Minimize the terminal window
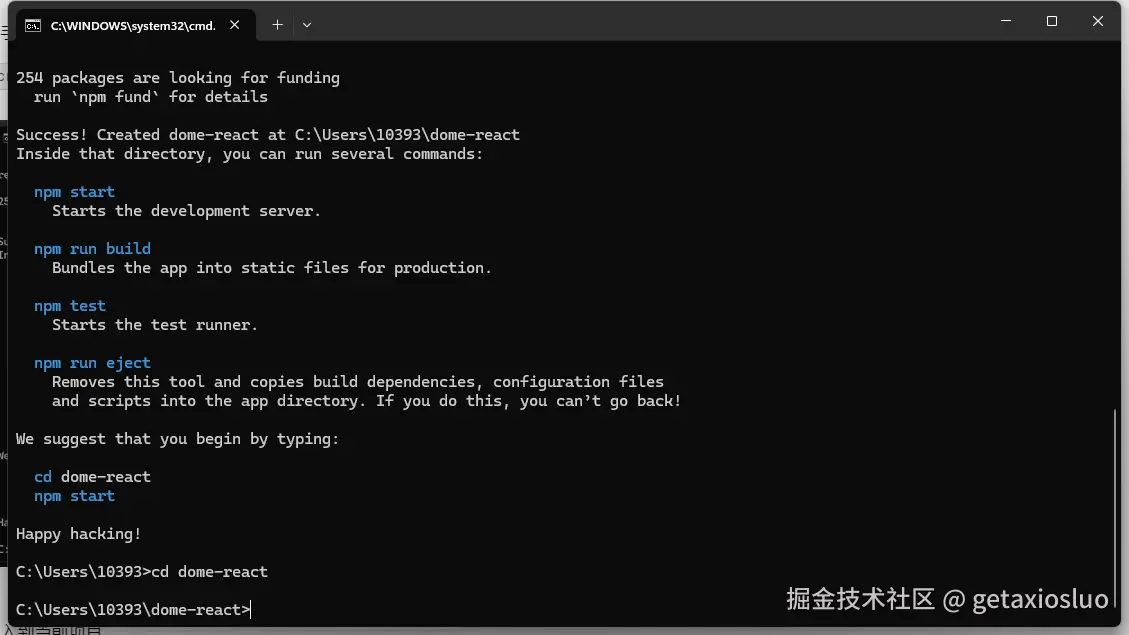Screen dimensions: 1129x635 tap(1006, 21)
